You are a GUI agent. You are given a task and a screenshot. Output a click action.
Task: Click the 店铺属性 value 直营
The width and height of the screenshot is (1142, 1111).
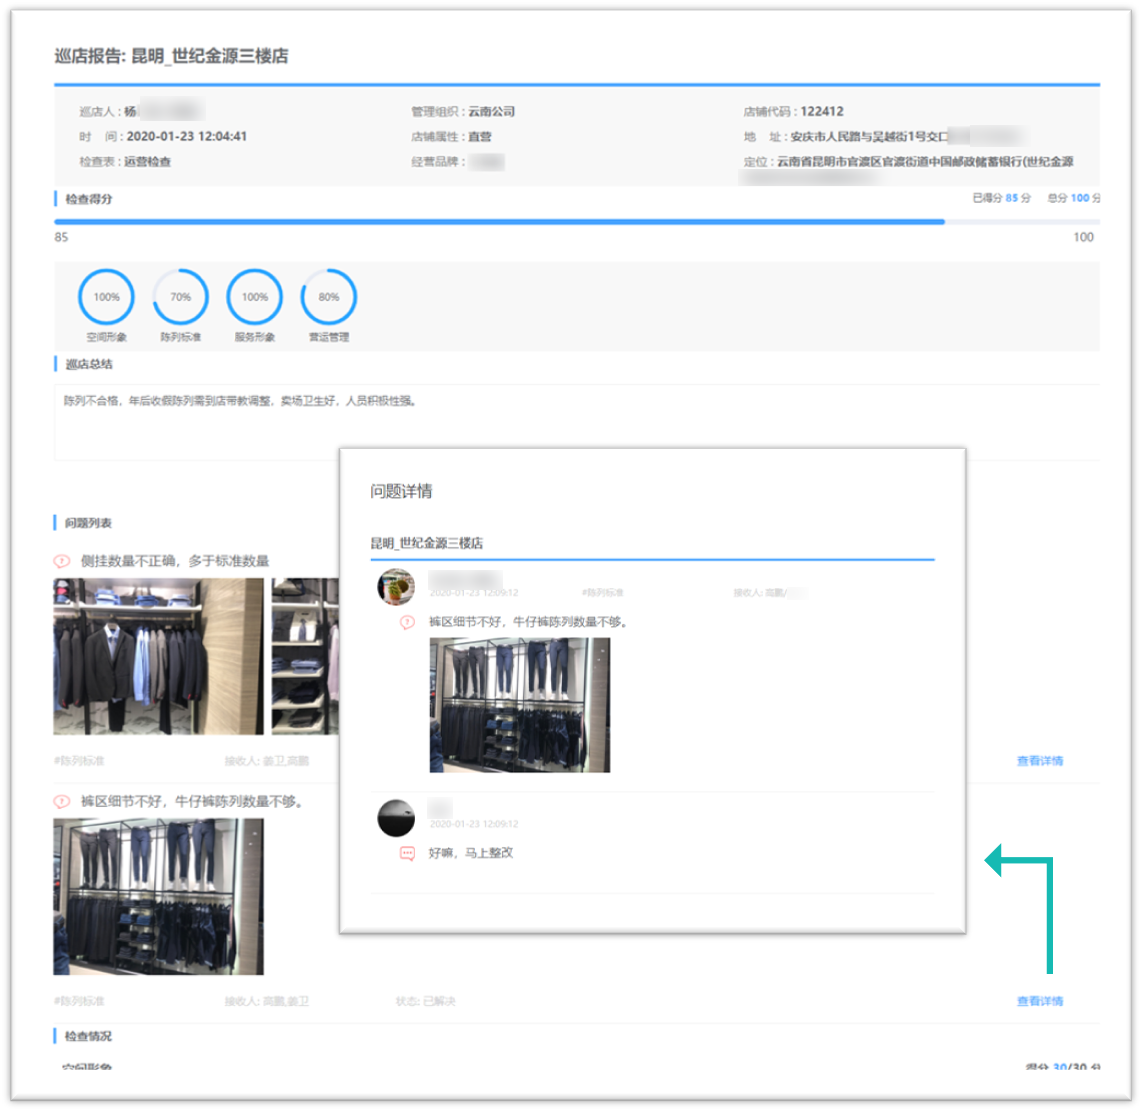480,136
